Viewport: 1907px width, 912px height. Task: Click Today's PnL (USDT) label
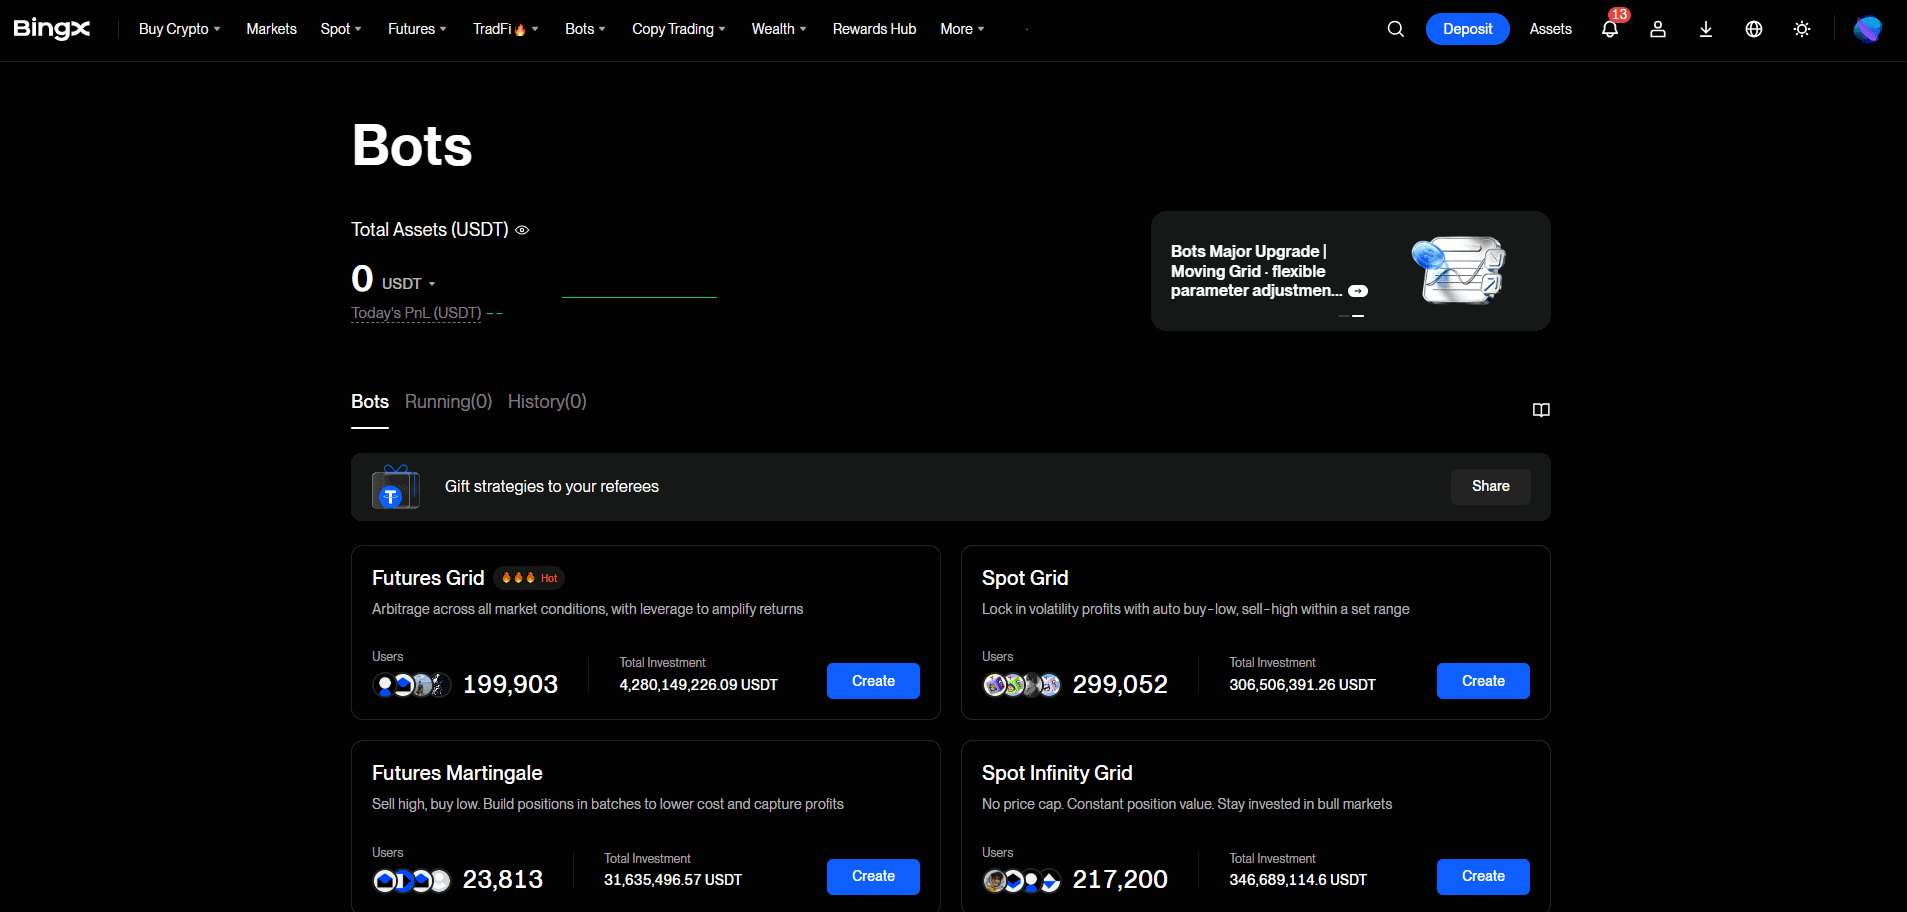pyautogui.click(x=416, y=313)
